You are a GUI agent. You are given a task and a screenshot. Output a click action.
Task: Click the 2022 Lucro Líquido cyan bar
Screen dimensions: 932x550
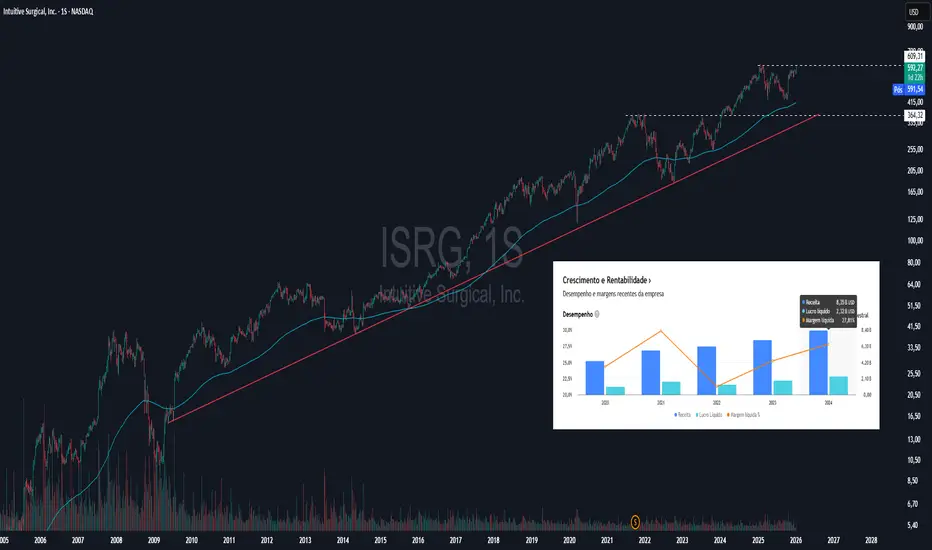pos(726,389)
